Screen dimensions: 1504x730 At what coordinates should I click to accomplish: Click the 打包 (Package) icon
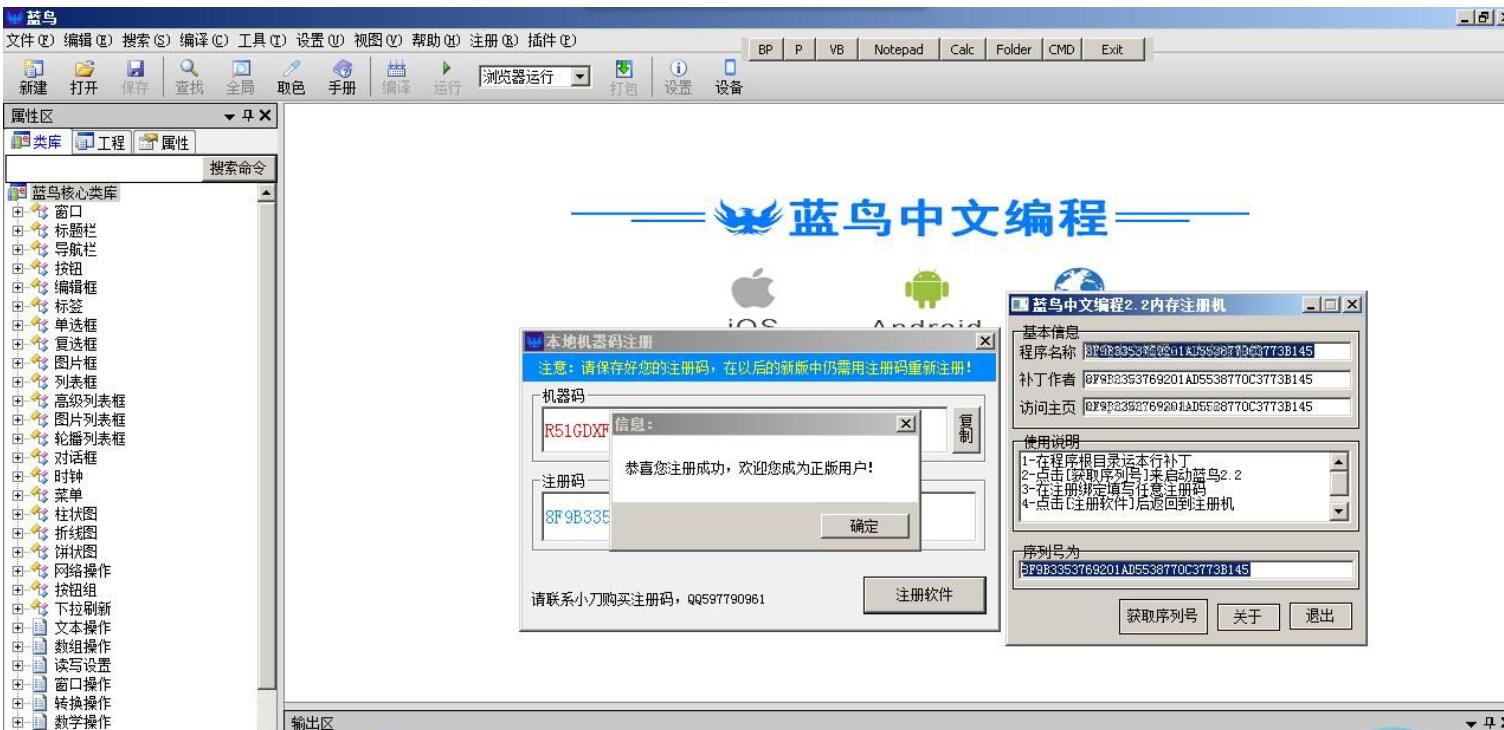625,67
